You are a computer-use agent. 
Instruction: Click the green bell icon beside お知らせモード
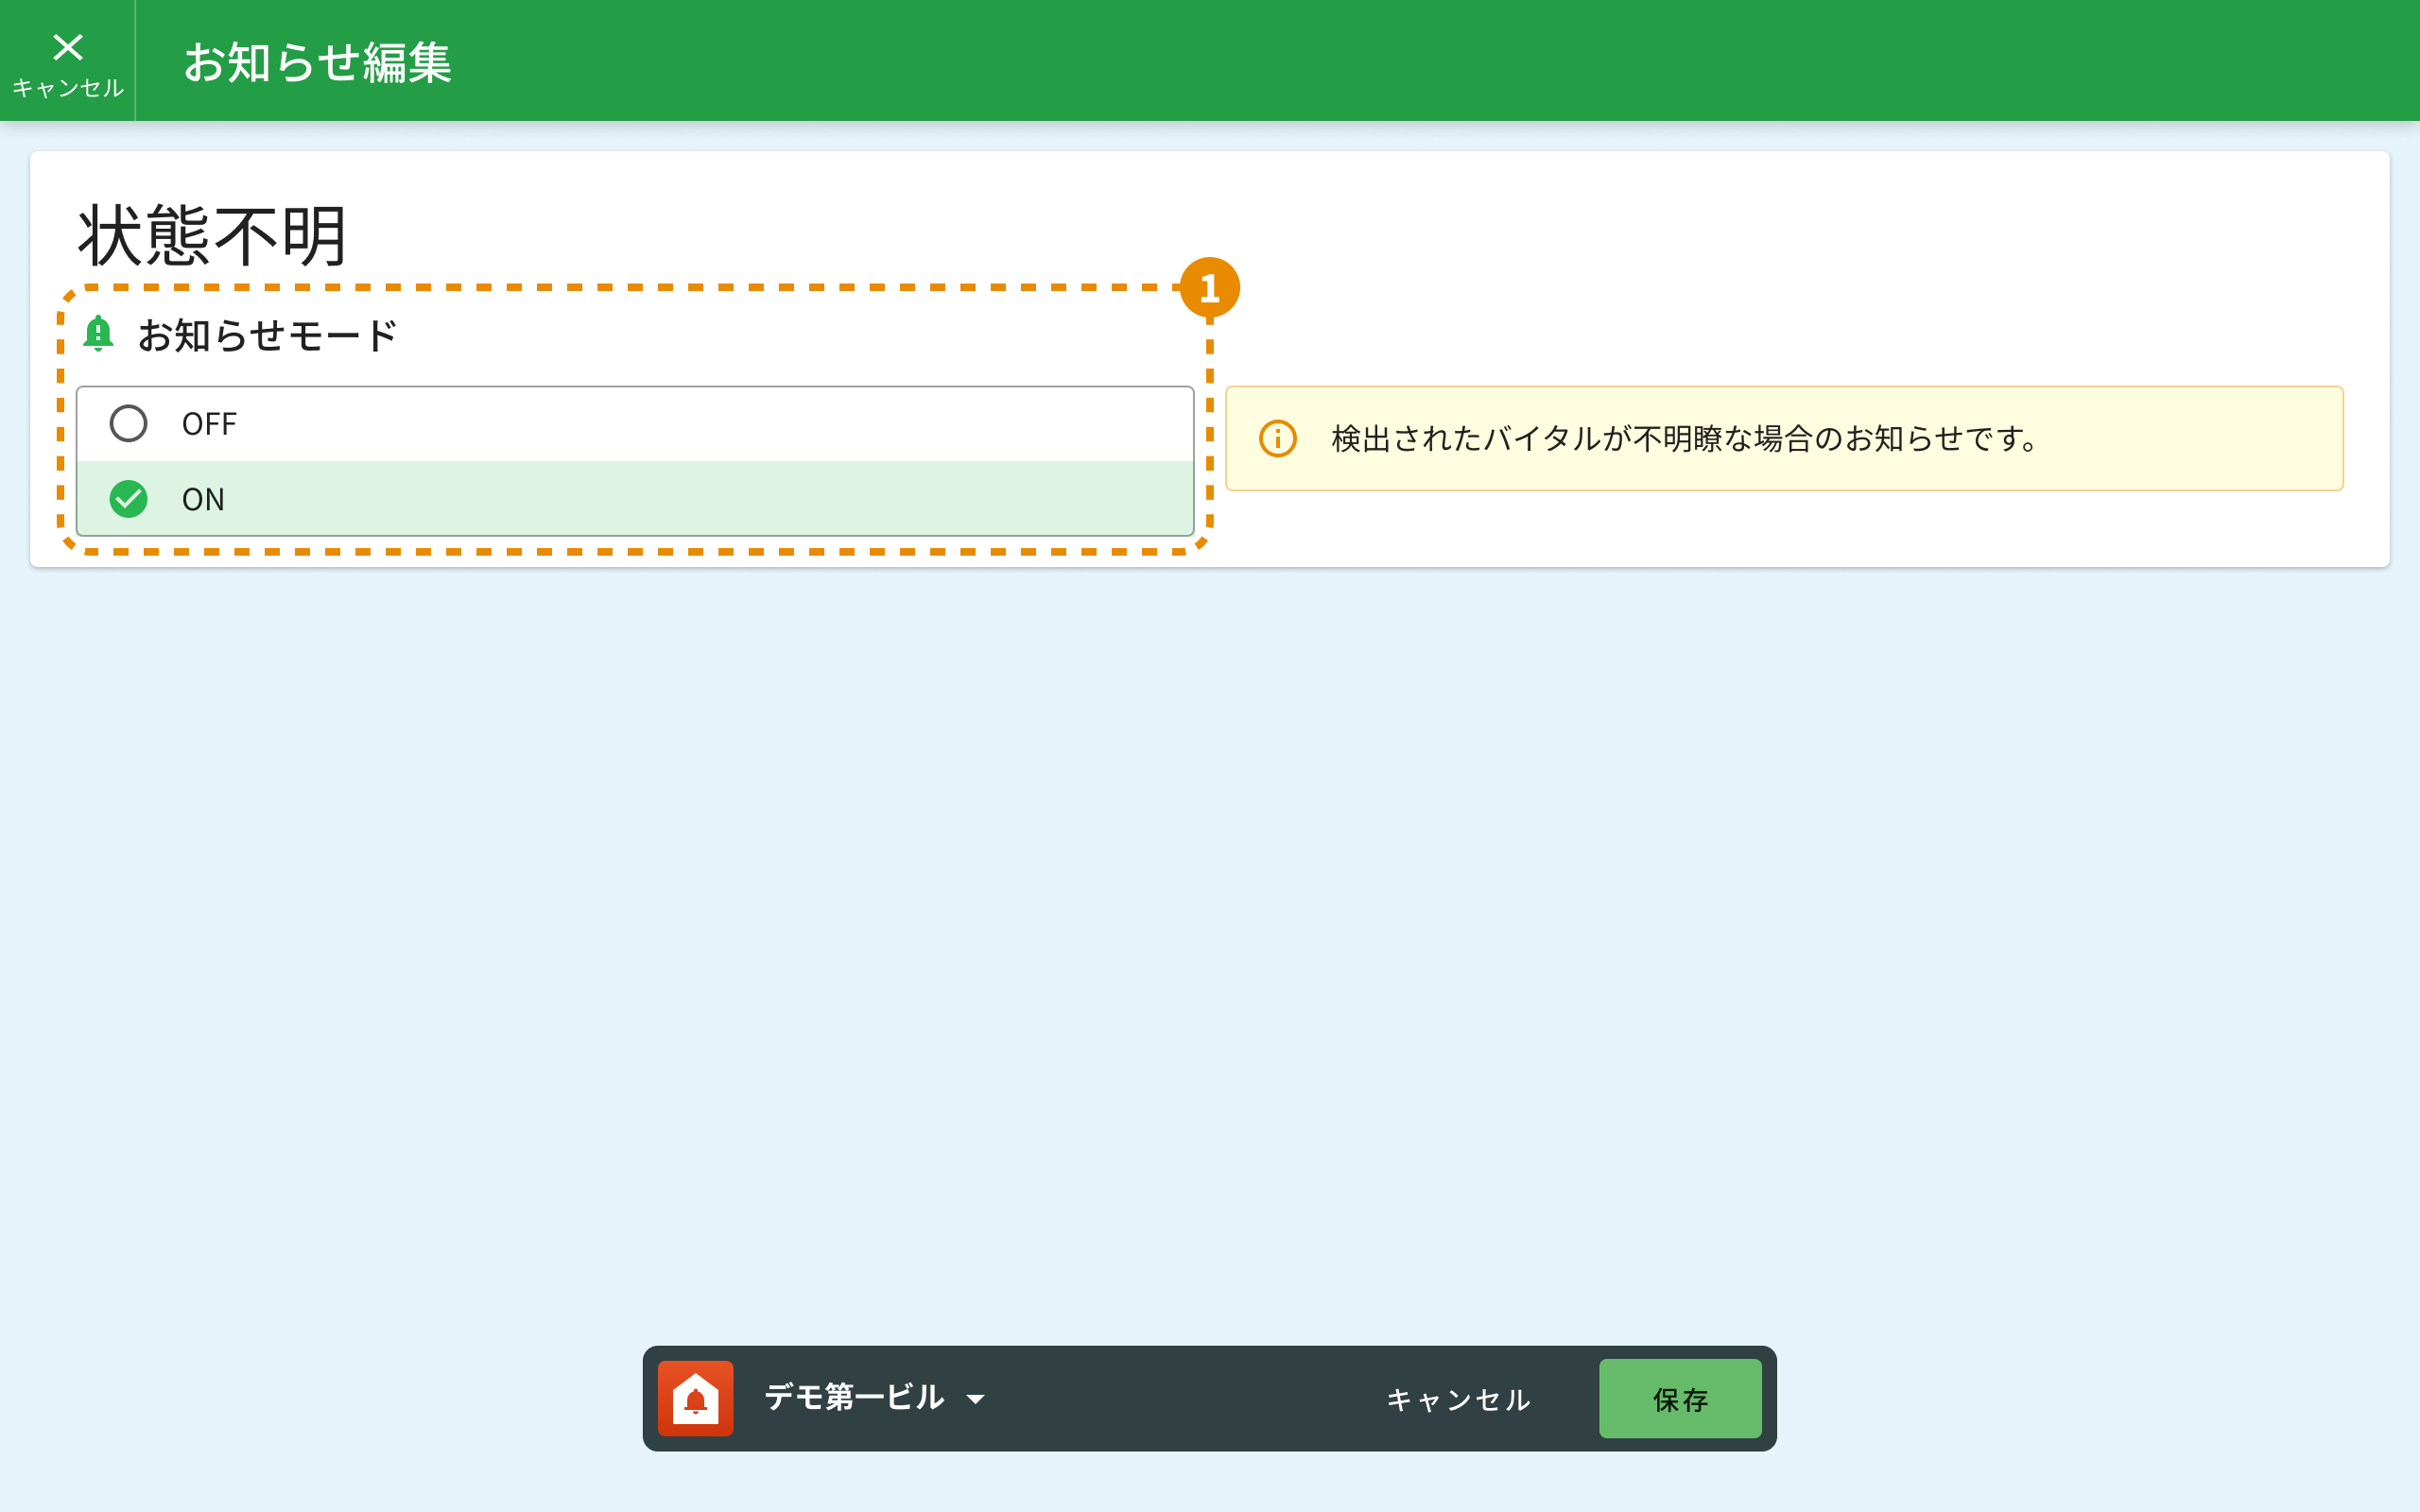coord(98,333)
